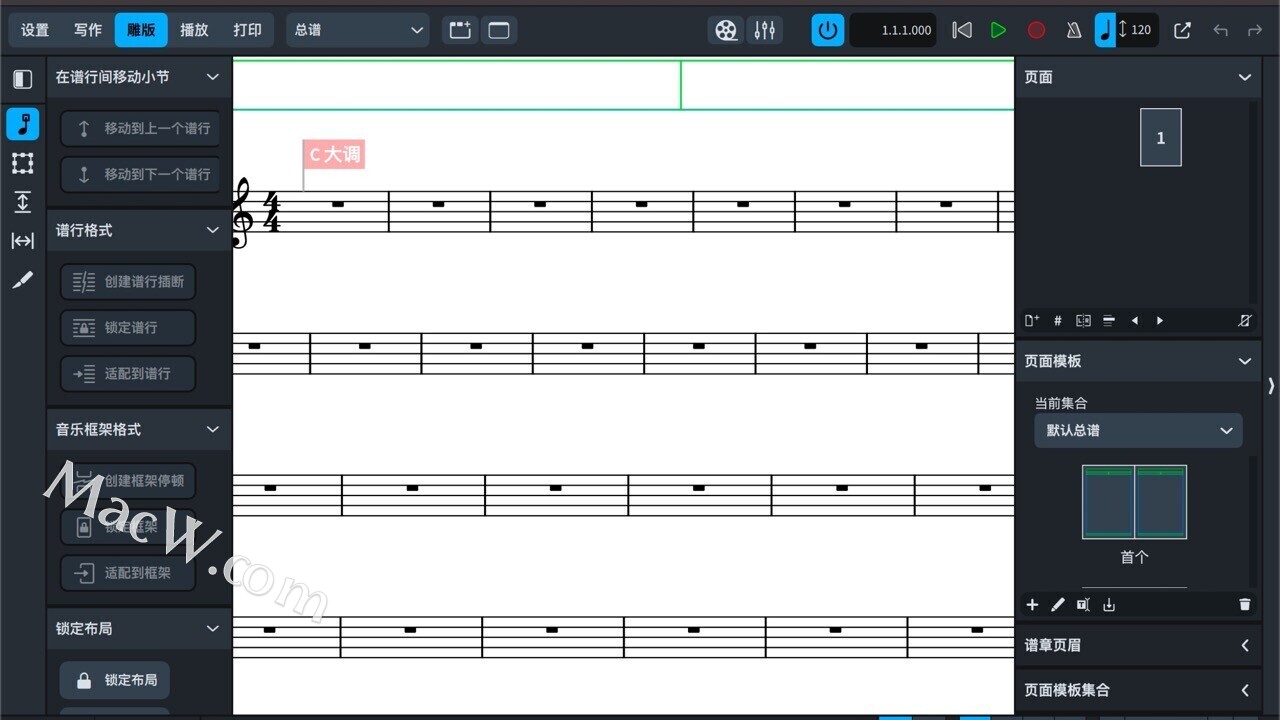This screenshot has height=720, width=1280.
Task: Open the 默认总谱 current set dropdown
Action: [x=1138, y=430]
